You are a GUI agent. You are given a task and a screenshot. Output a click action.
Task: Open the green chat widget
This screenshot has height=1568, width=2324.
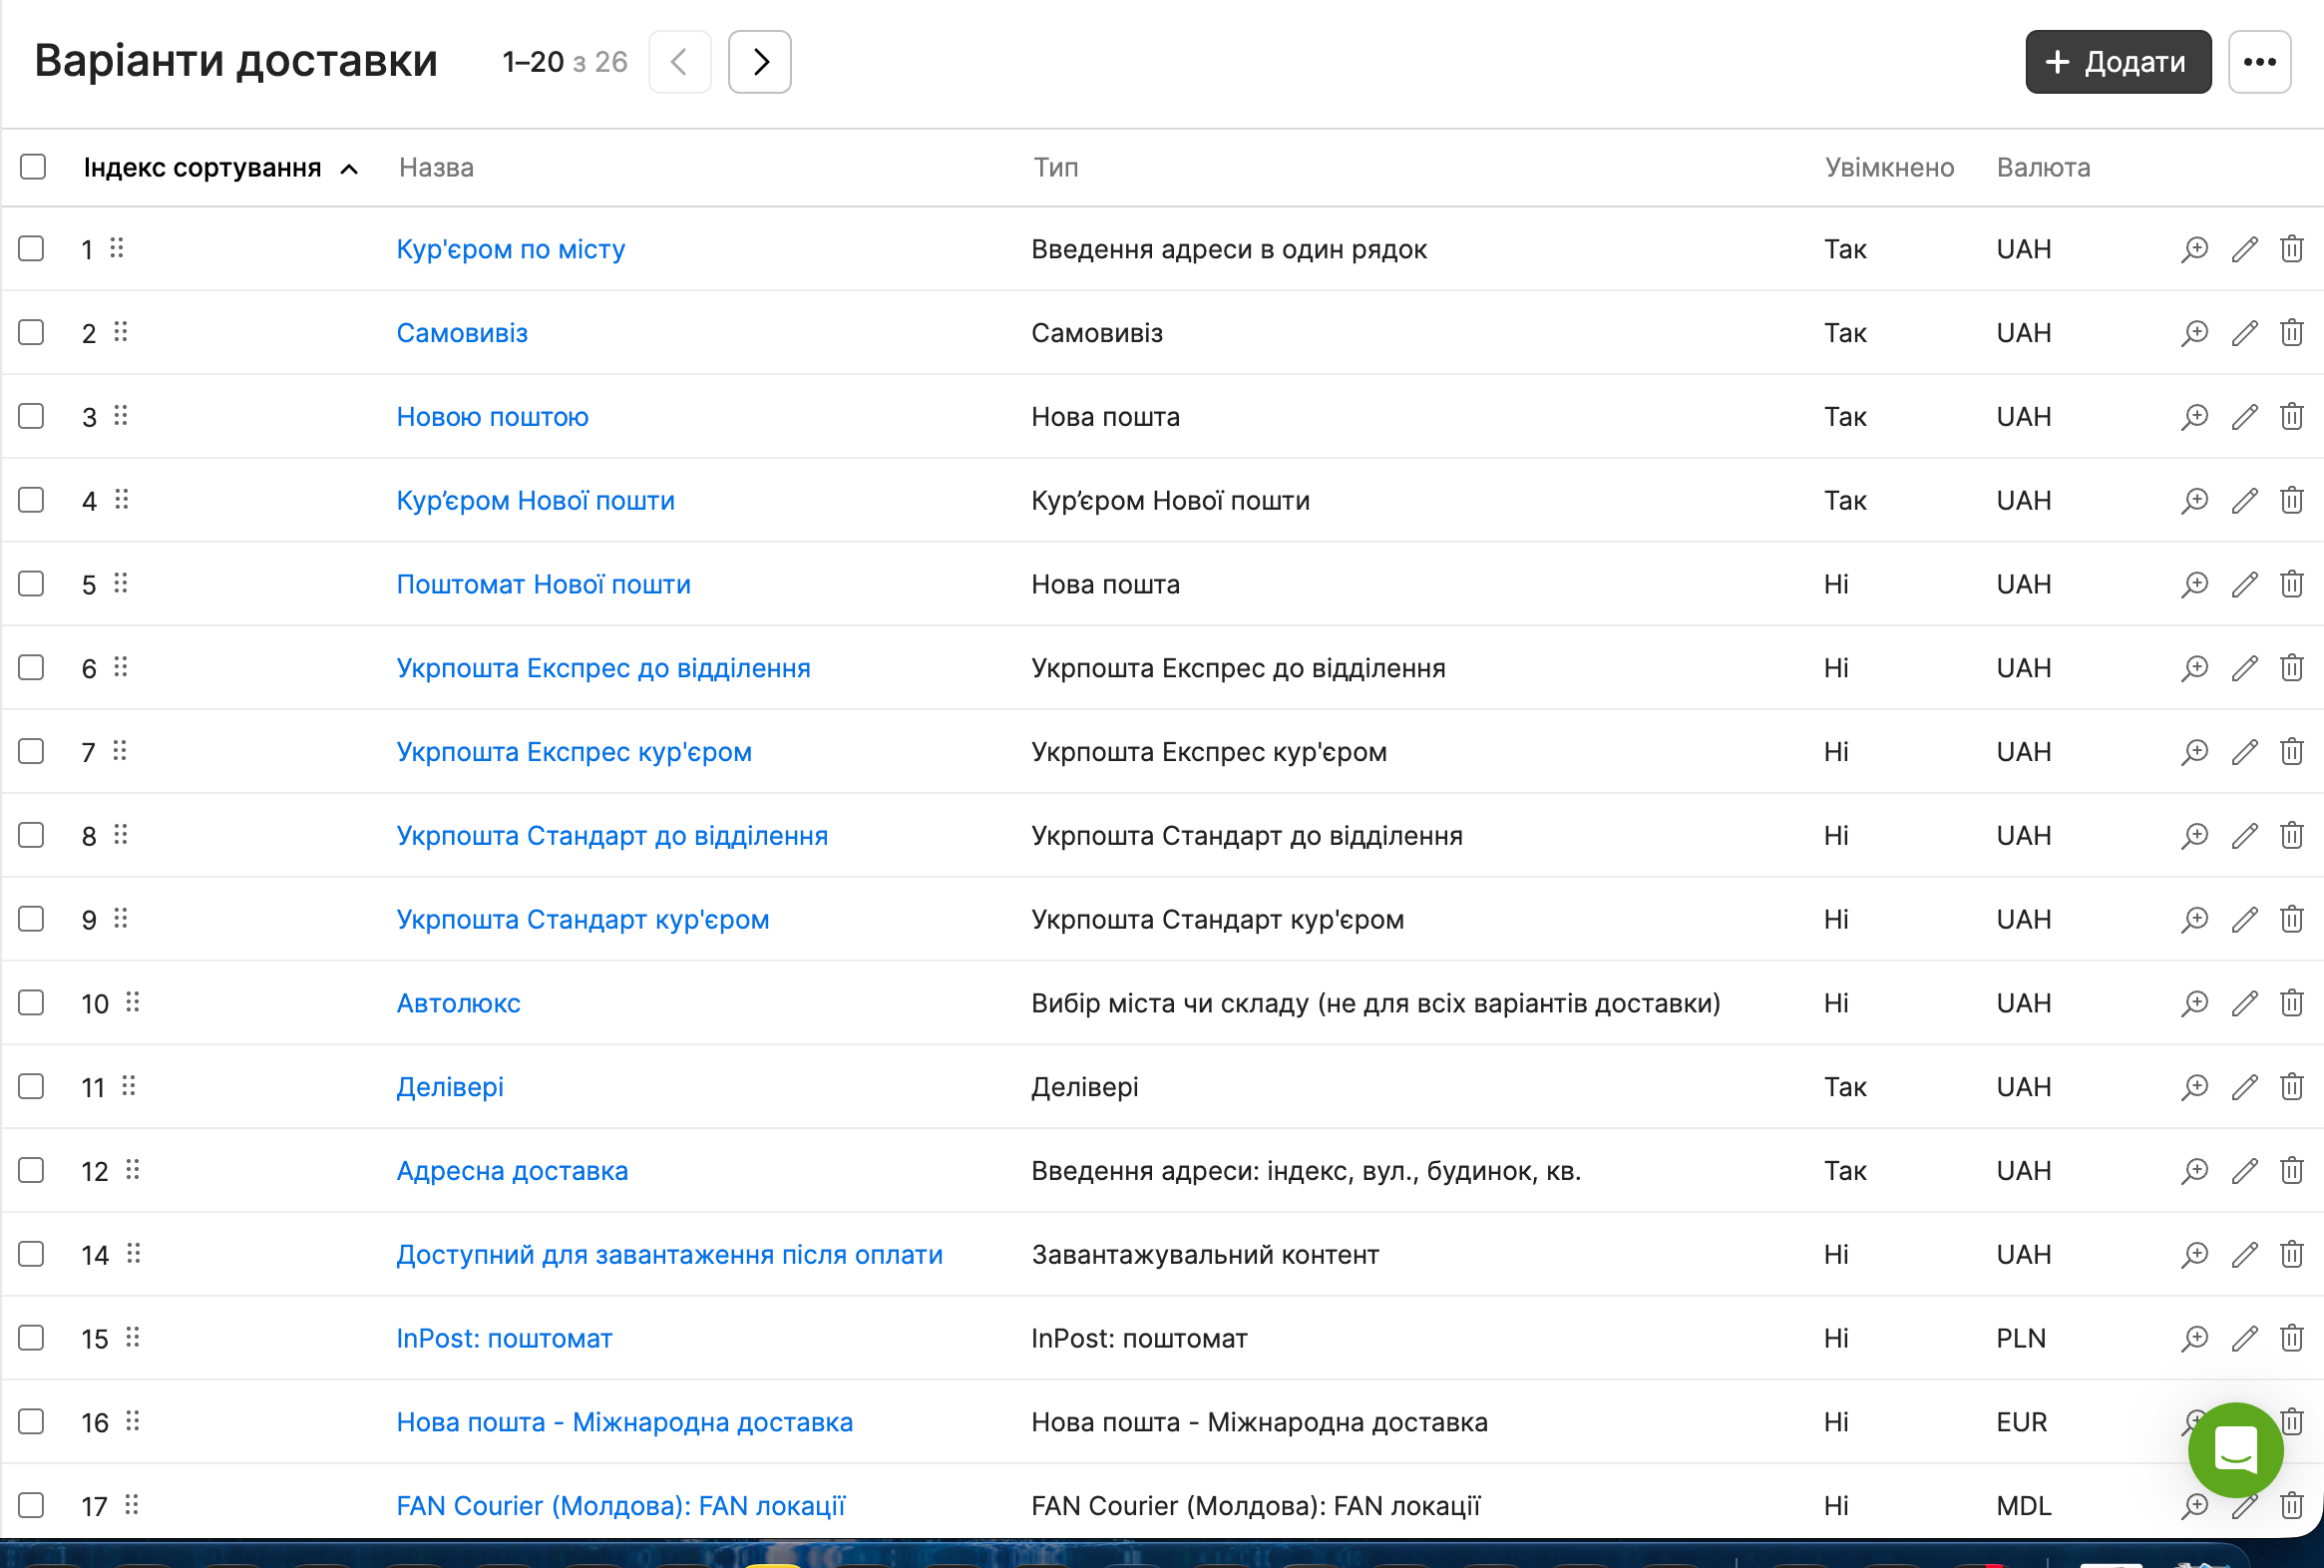coord(2235,1450)
